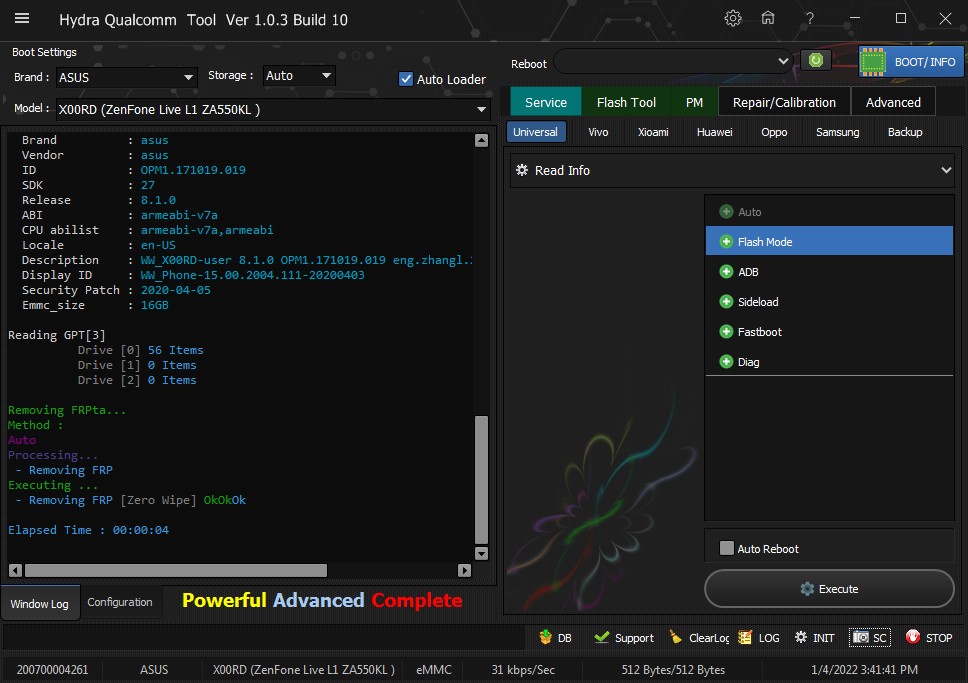
Task: Click the plus icon beside ADB
Action: (x=727, y=272)
